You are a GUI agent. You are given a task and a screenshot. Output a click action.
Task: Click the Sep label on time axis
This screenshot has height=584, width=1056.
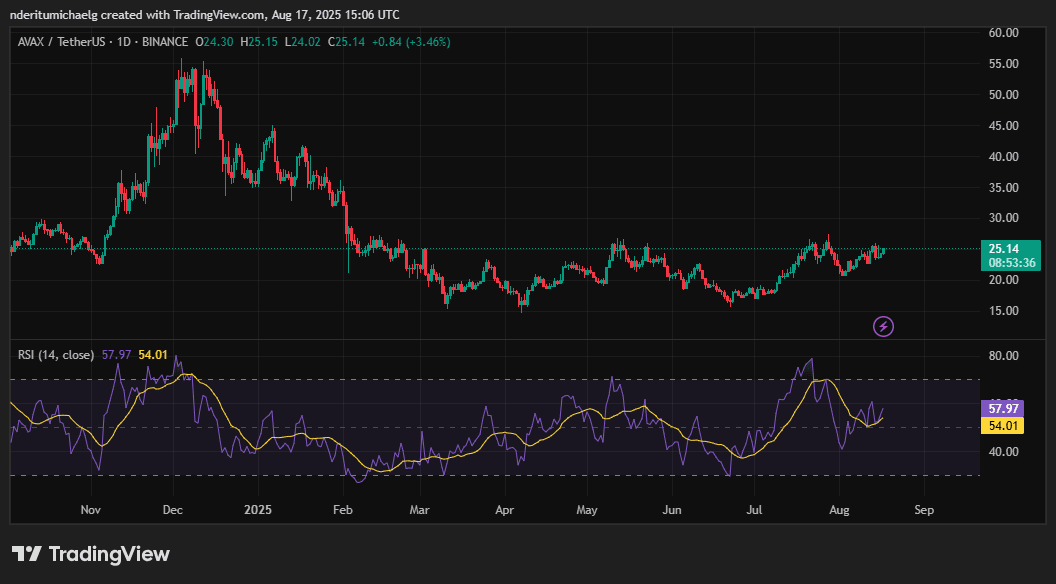tap(924, 510)
